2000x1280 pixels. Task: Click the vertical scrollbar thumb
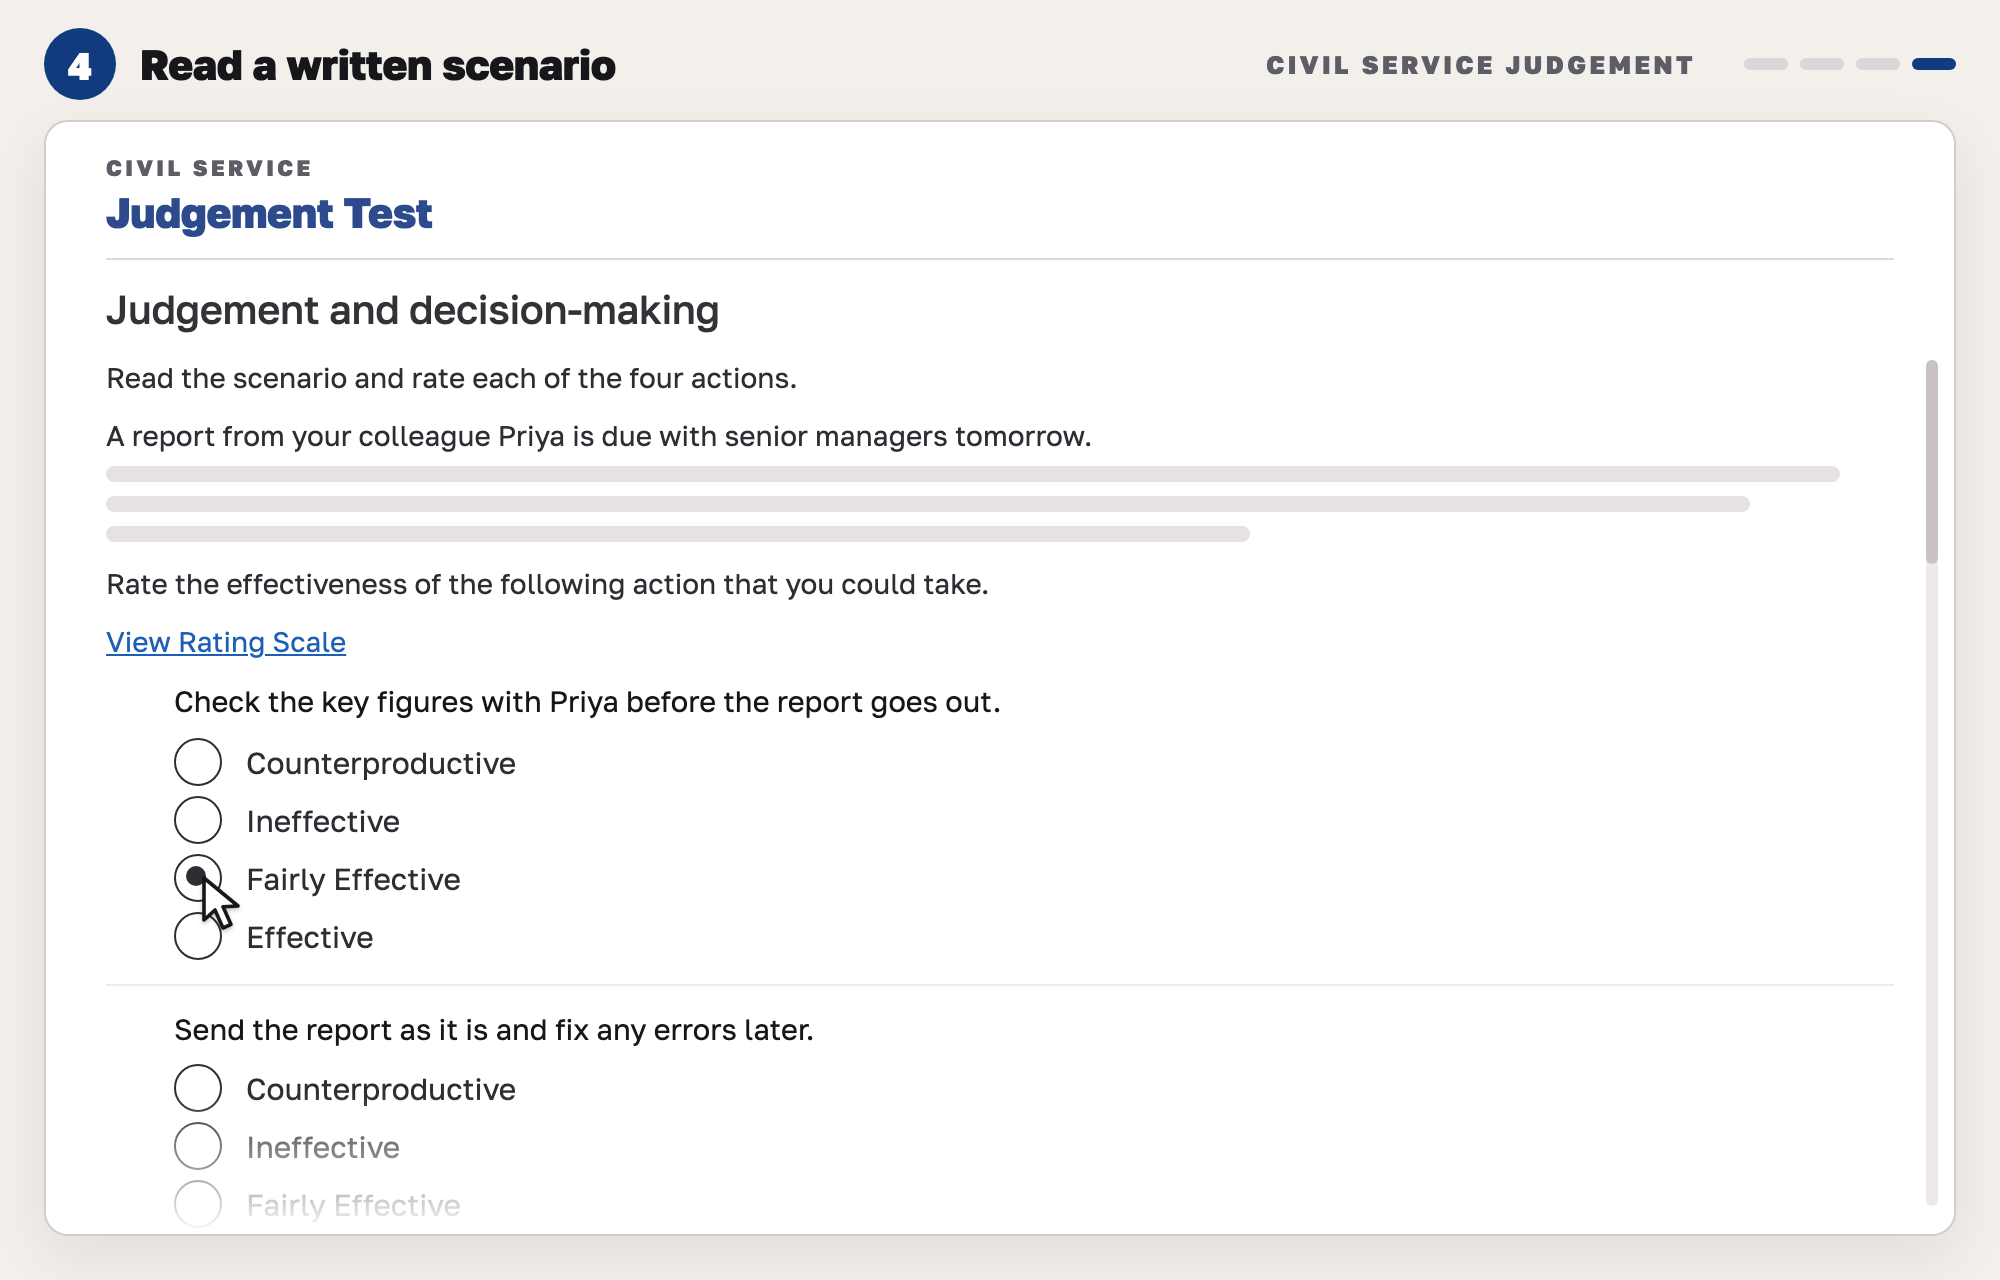(1932, 462)
